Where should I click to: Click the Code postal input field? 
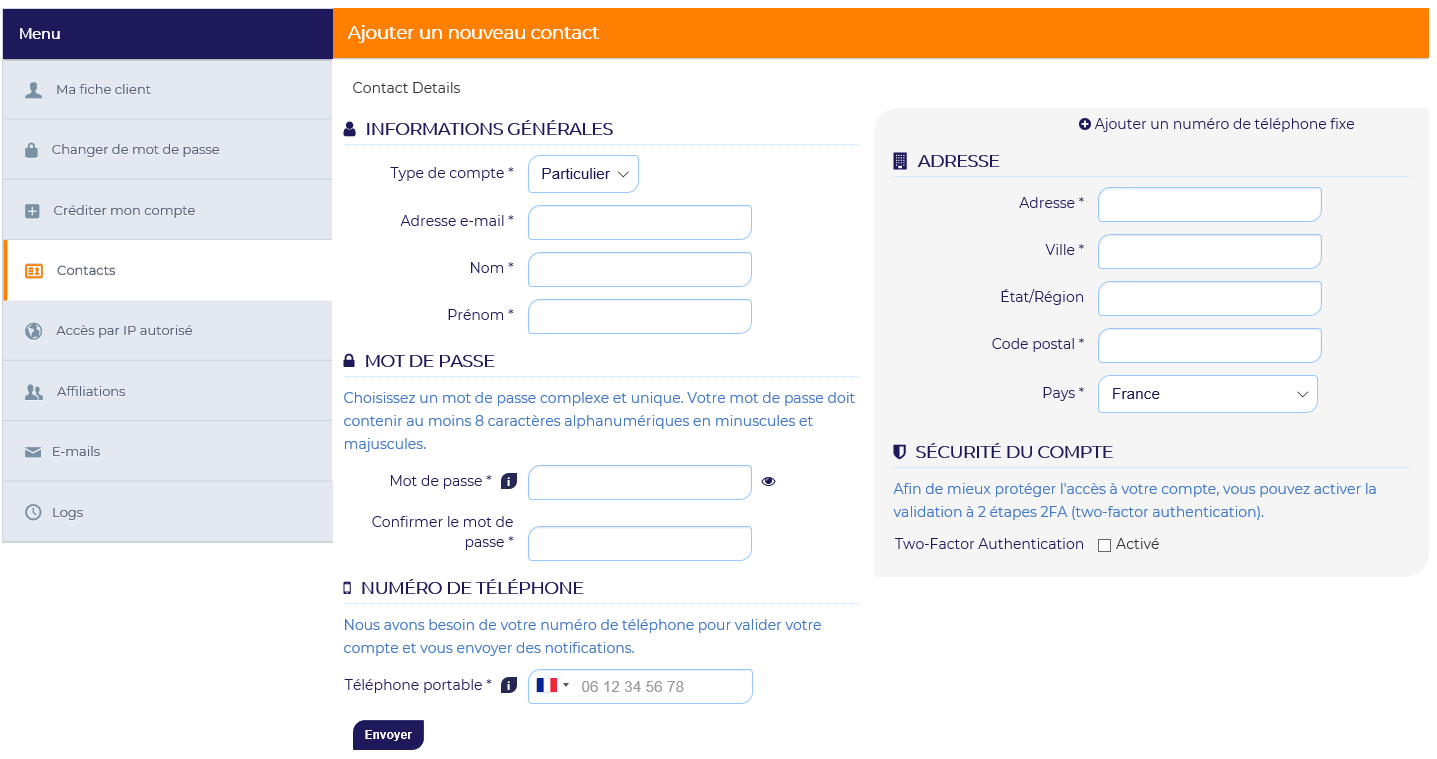point(1209,345)
